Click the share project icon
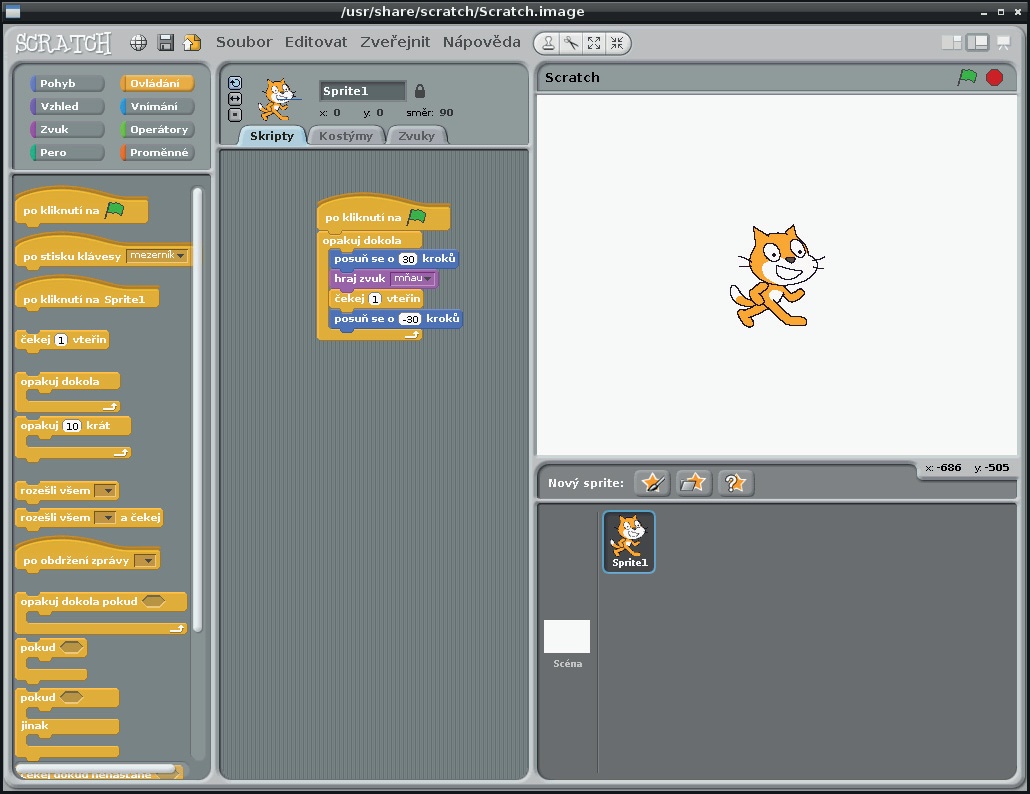The image size is (1030, 794). pos(192,43)
